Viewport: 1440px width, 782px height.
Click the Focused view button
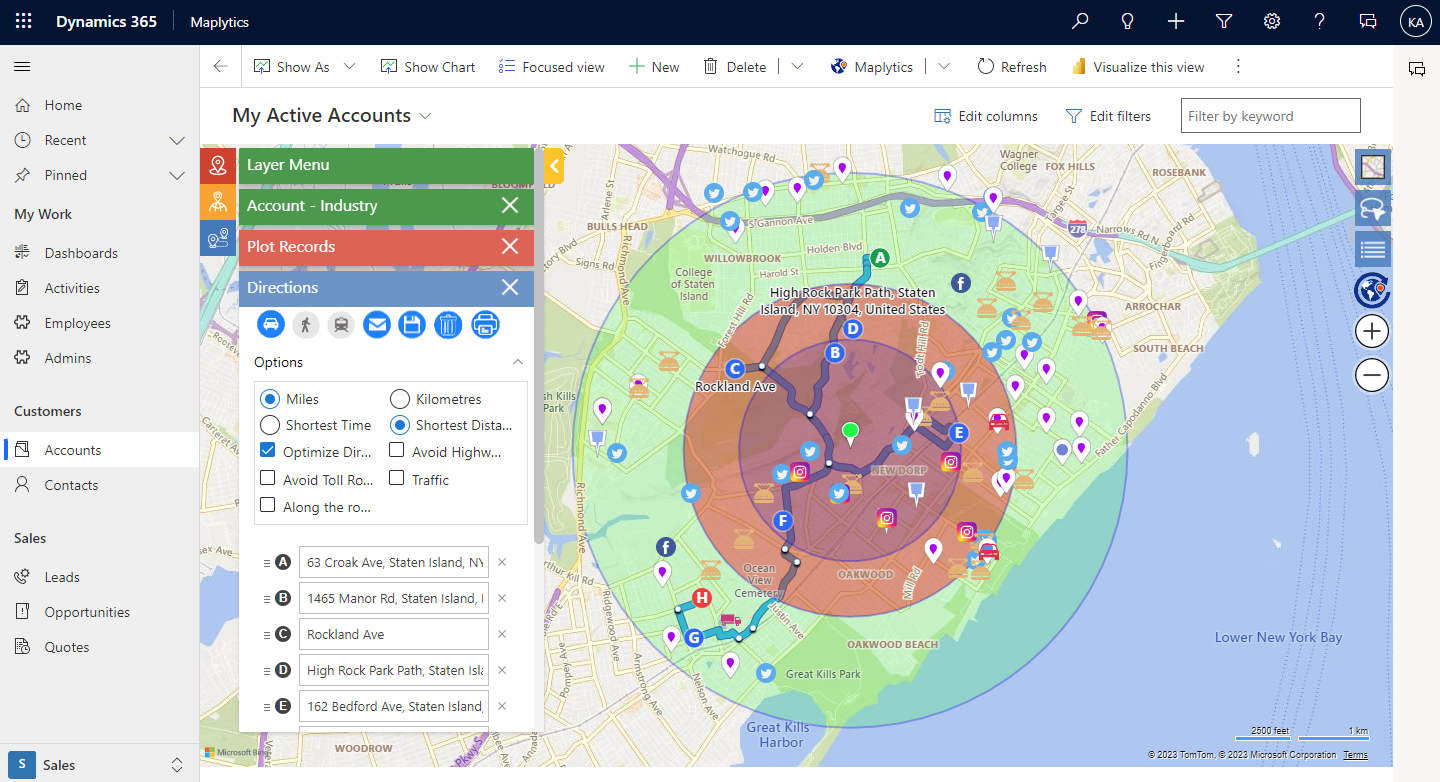(552, 67)
